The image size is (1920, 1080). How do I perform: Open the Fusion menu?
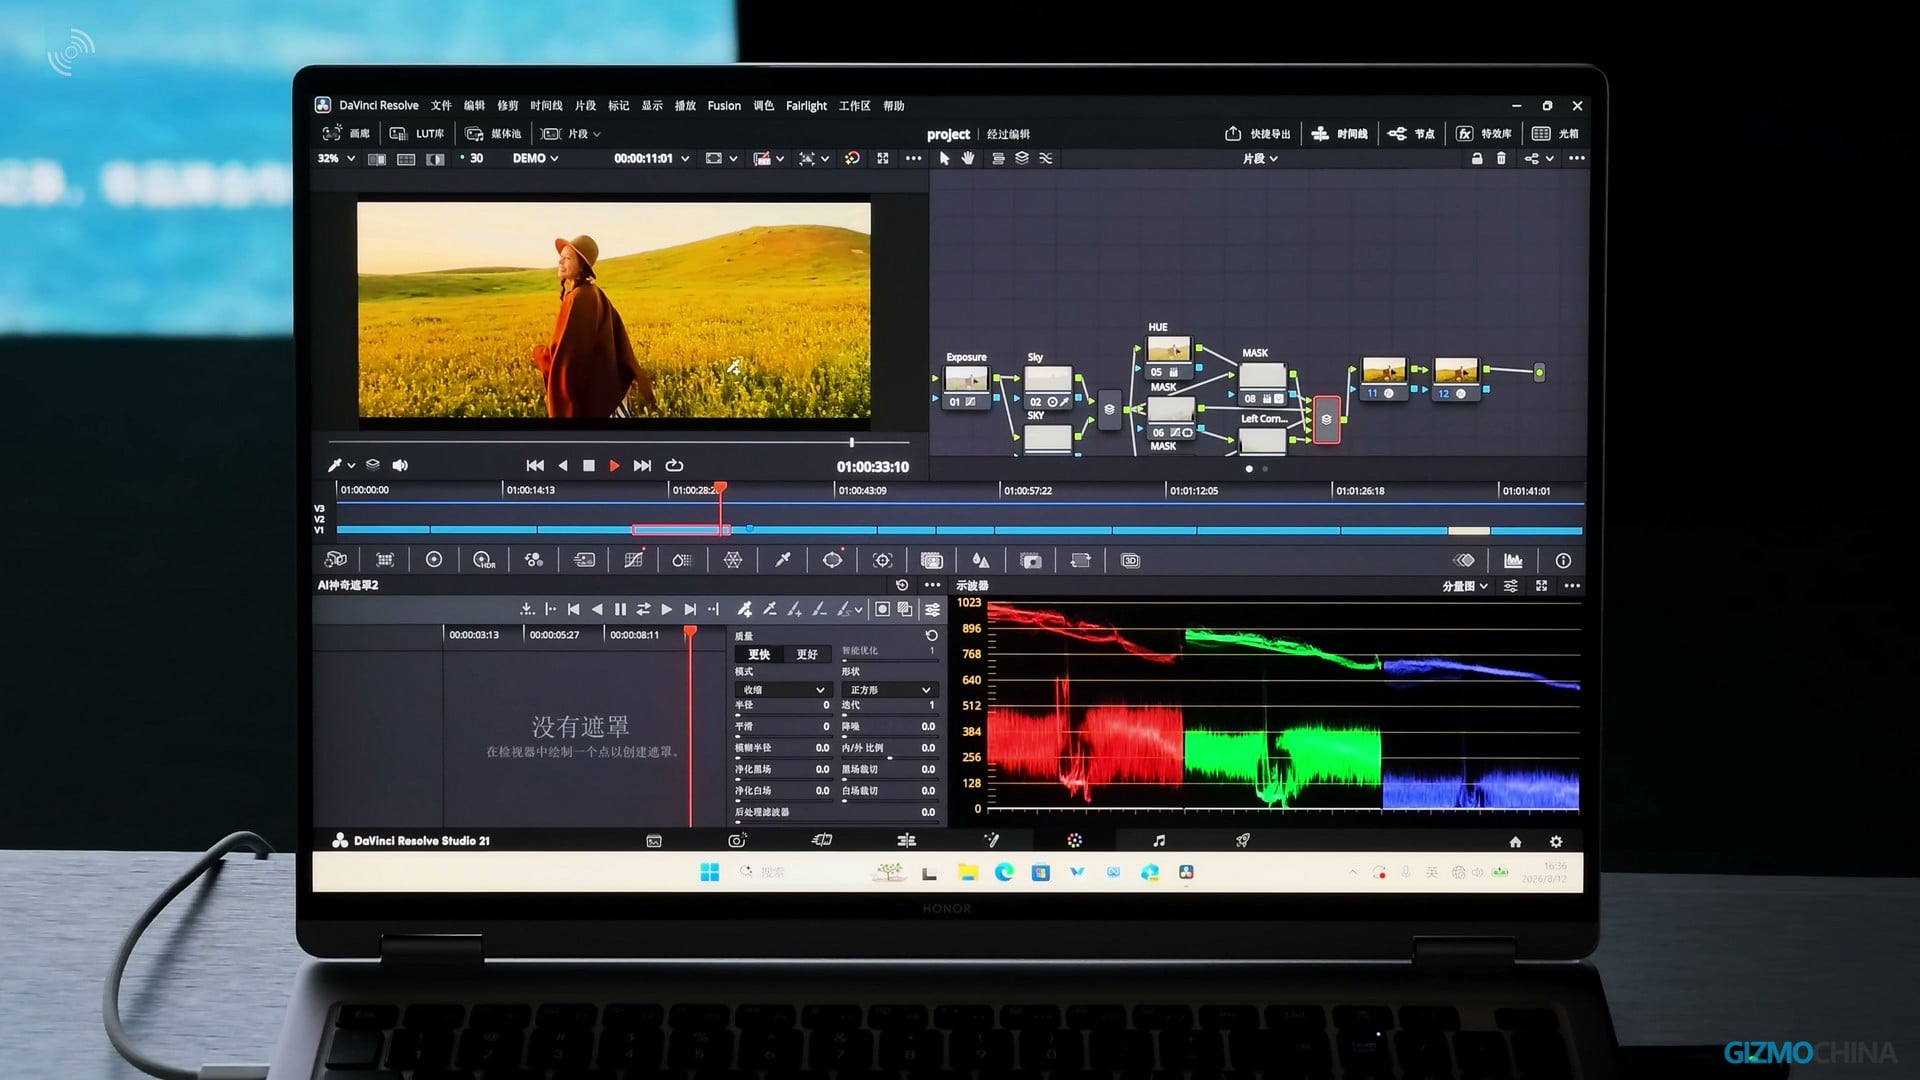click(x=724, y=106)
